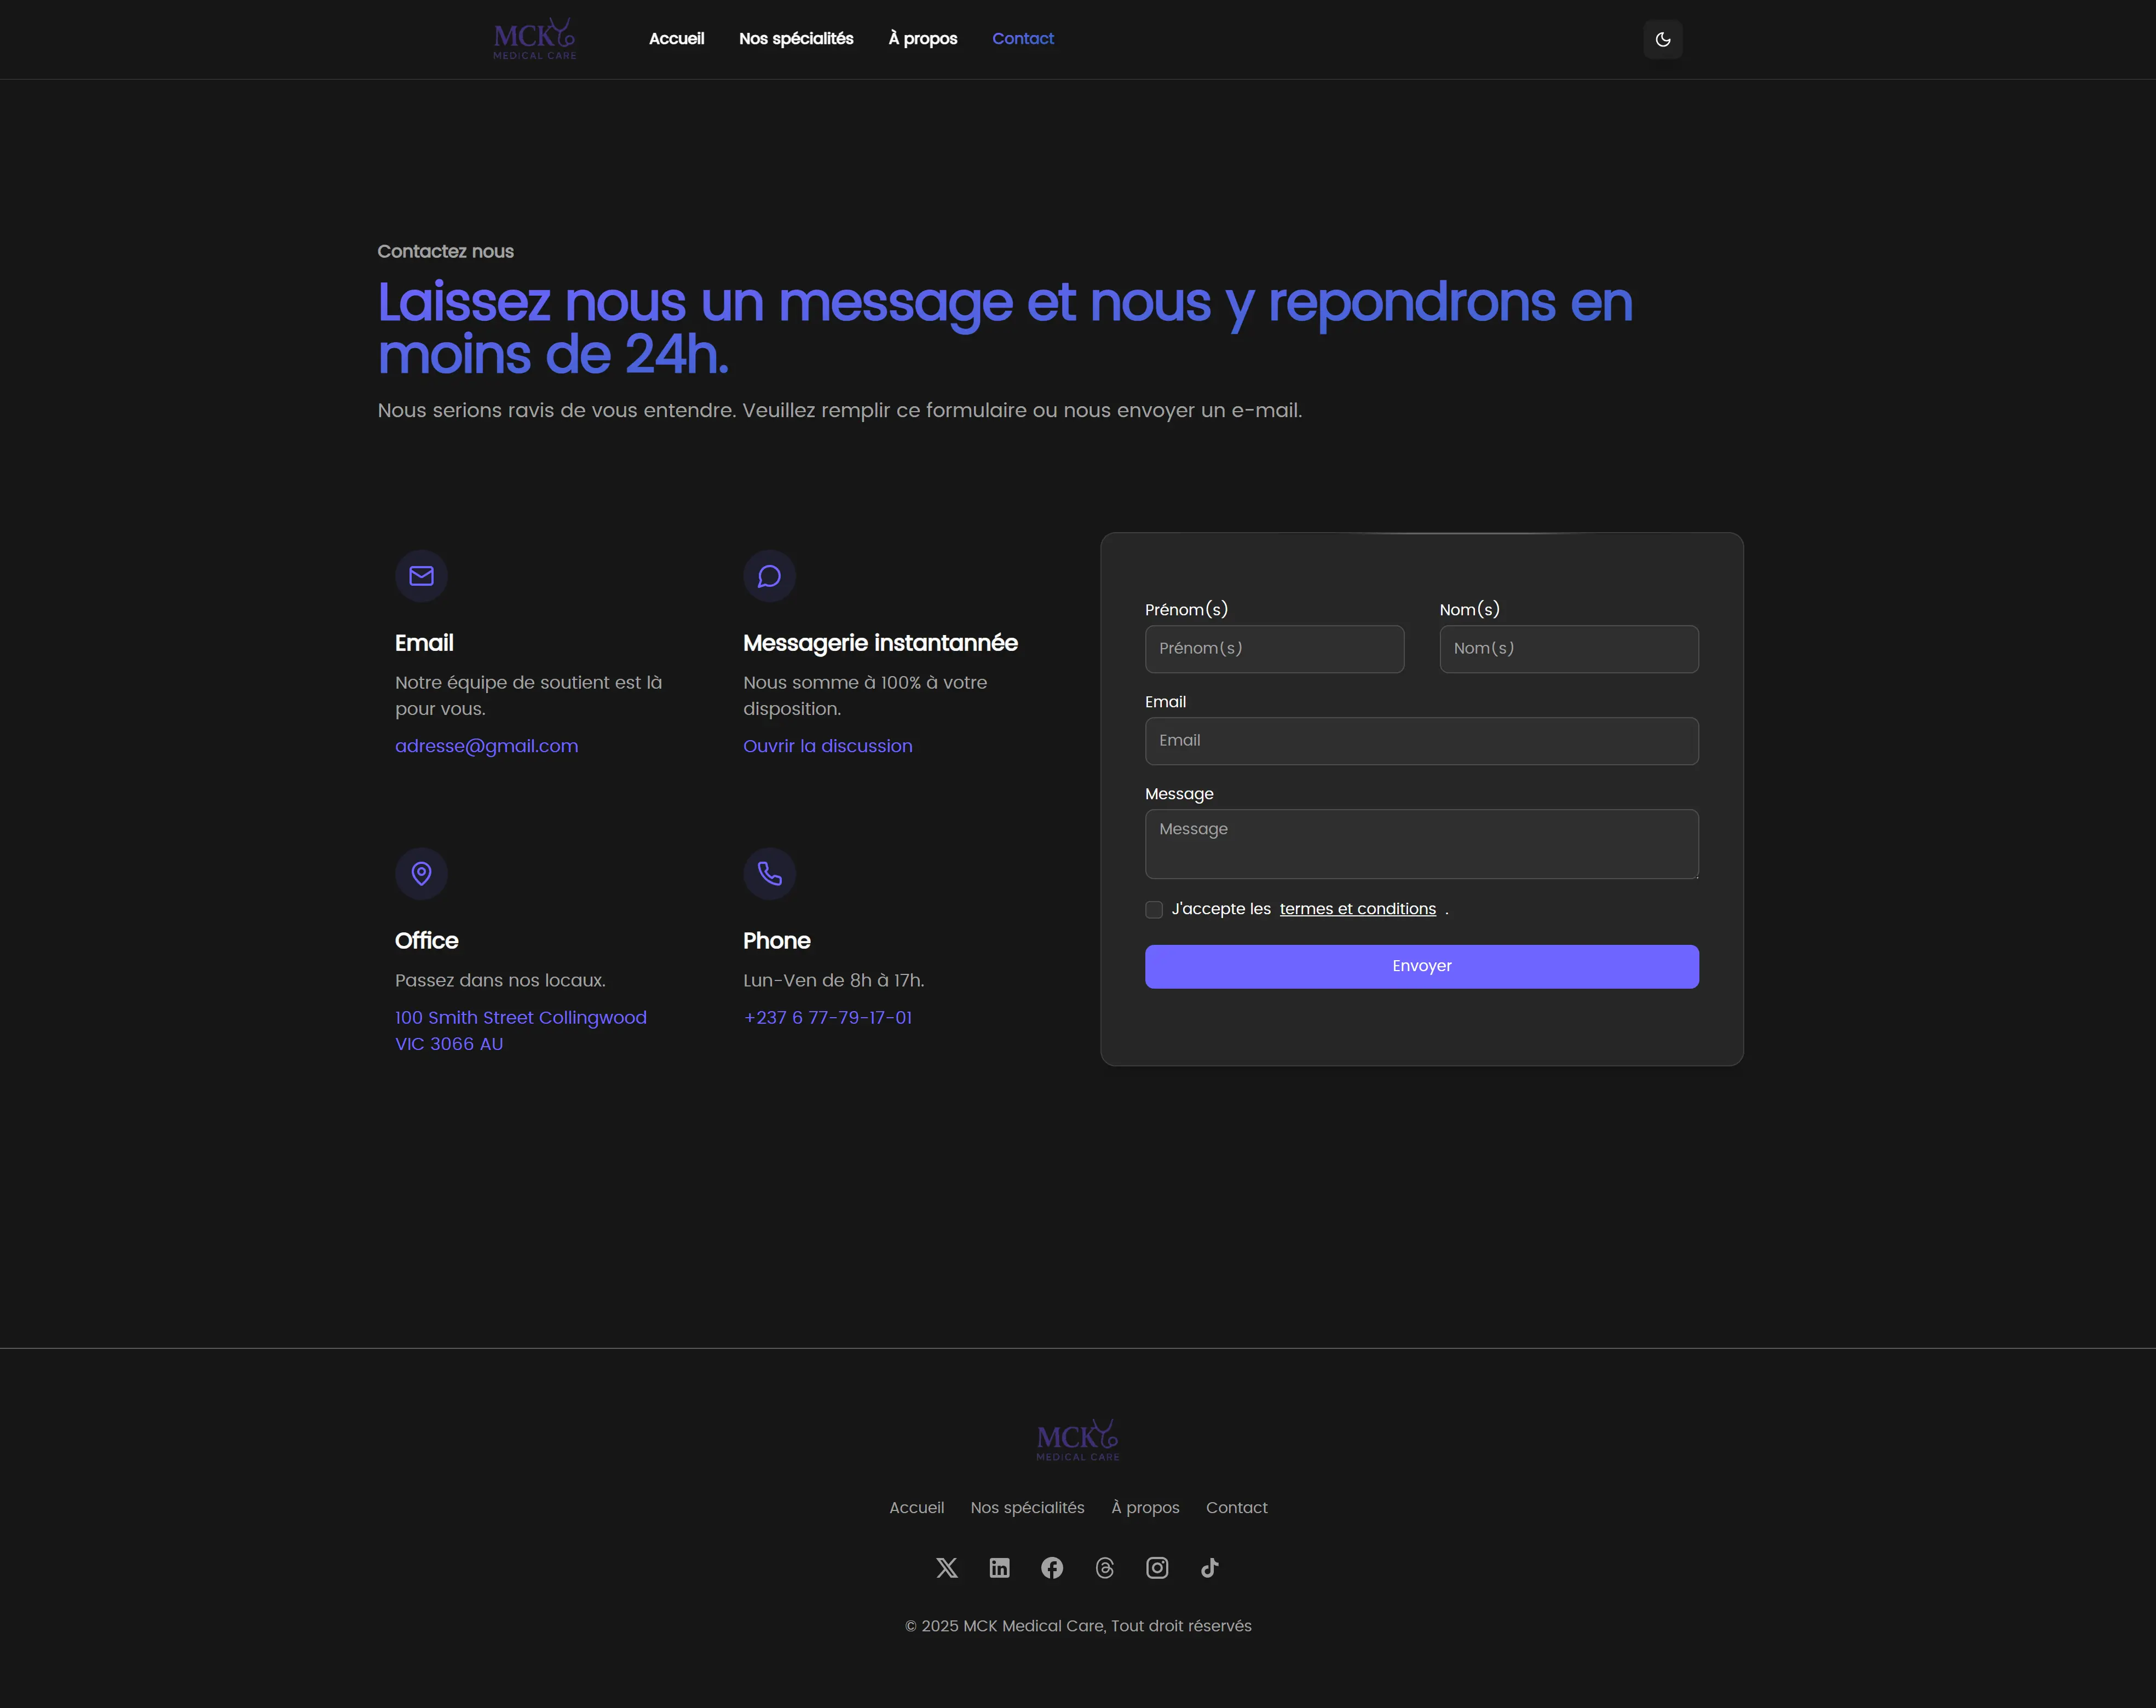This screenshot has width=2156, height=1708.
Task: Click the footer MCK logo
Action: click(x=1077, y=1439)
